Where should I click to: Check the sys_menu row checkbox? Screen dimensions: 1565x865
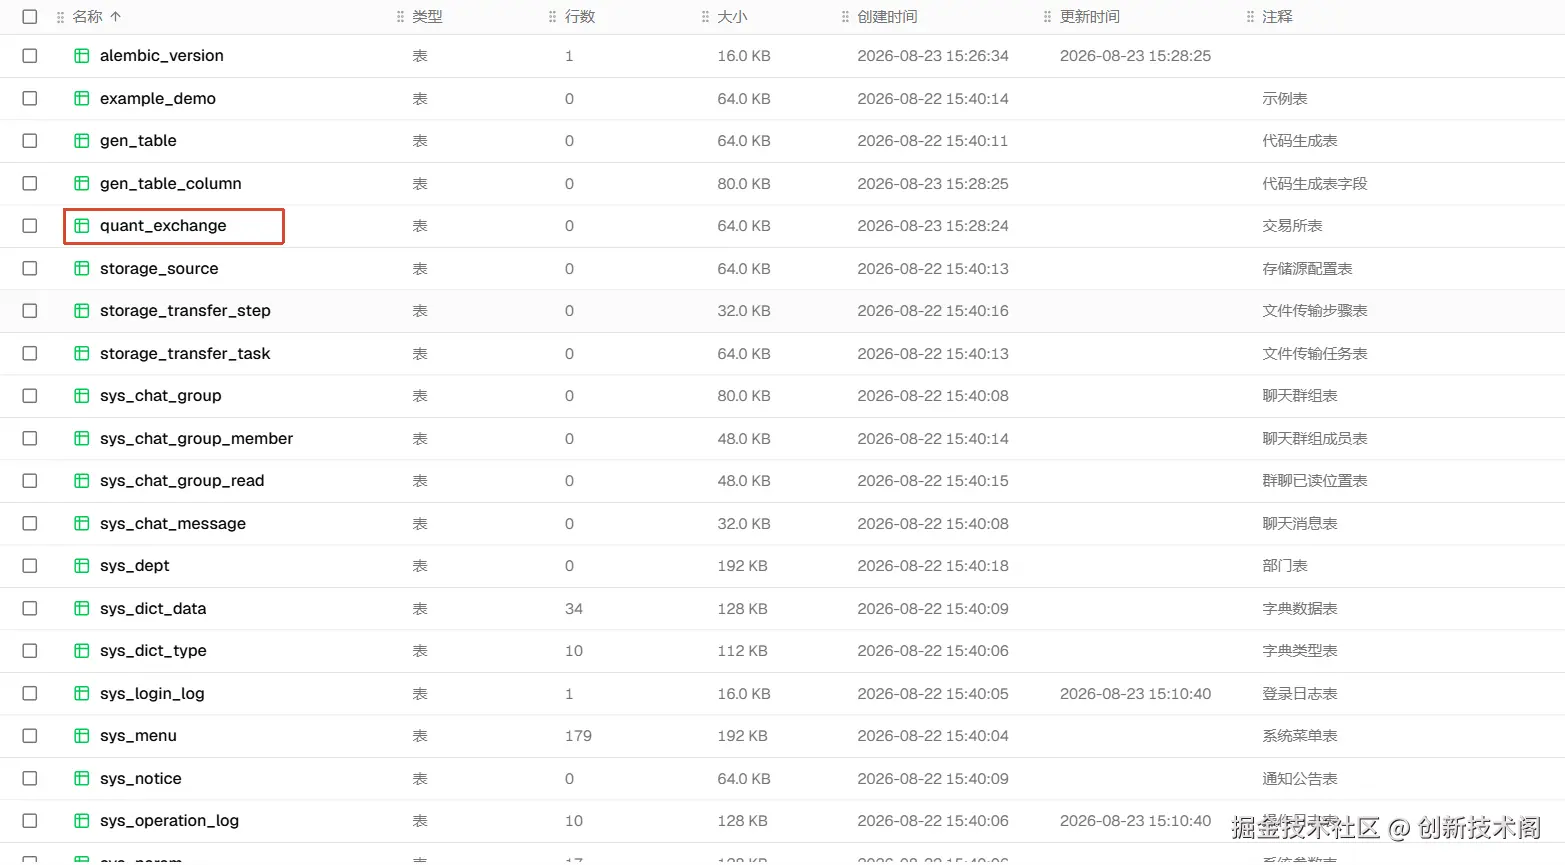click(30, 736)
